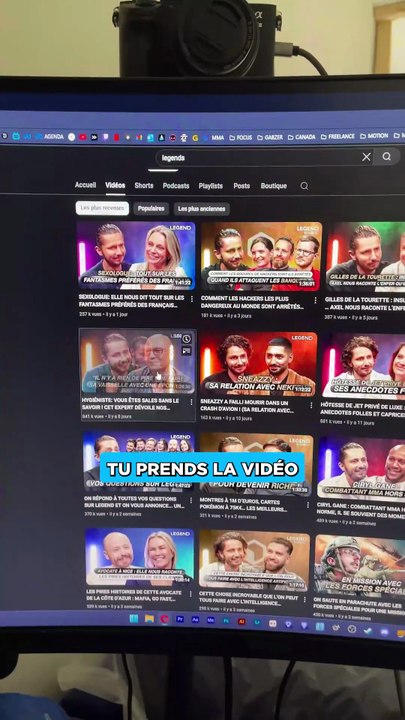
Task: Clear the 'legends' search field with the X
Action: 366,157
